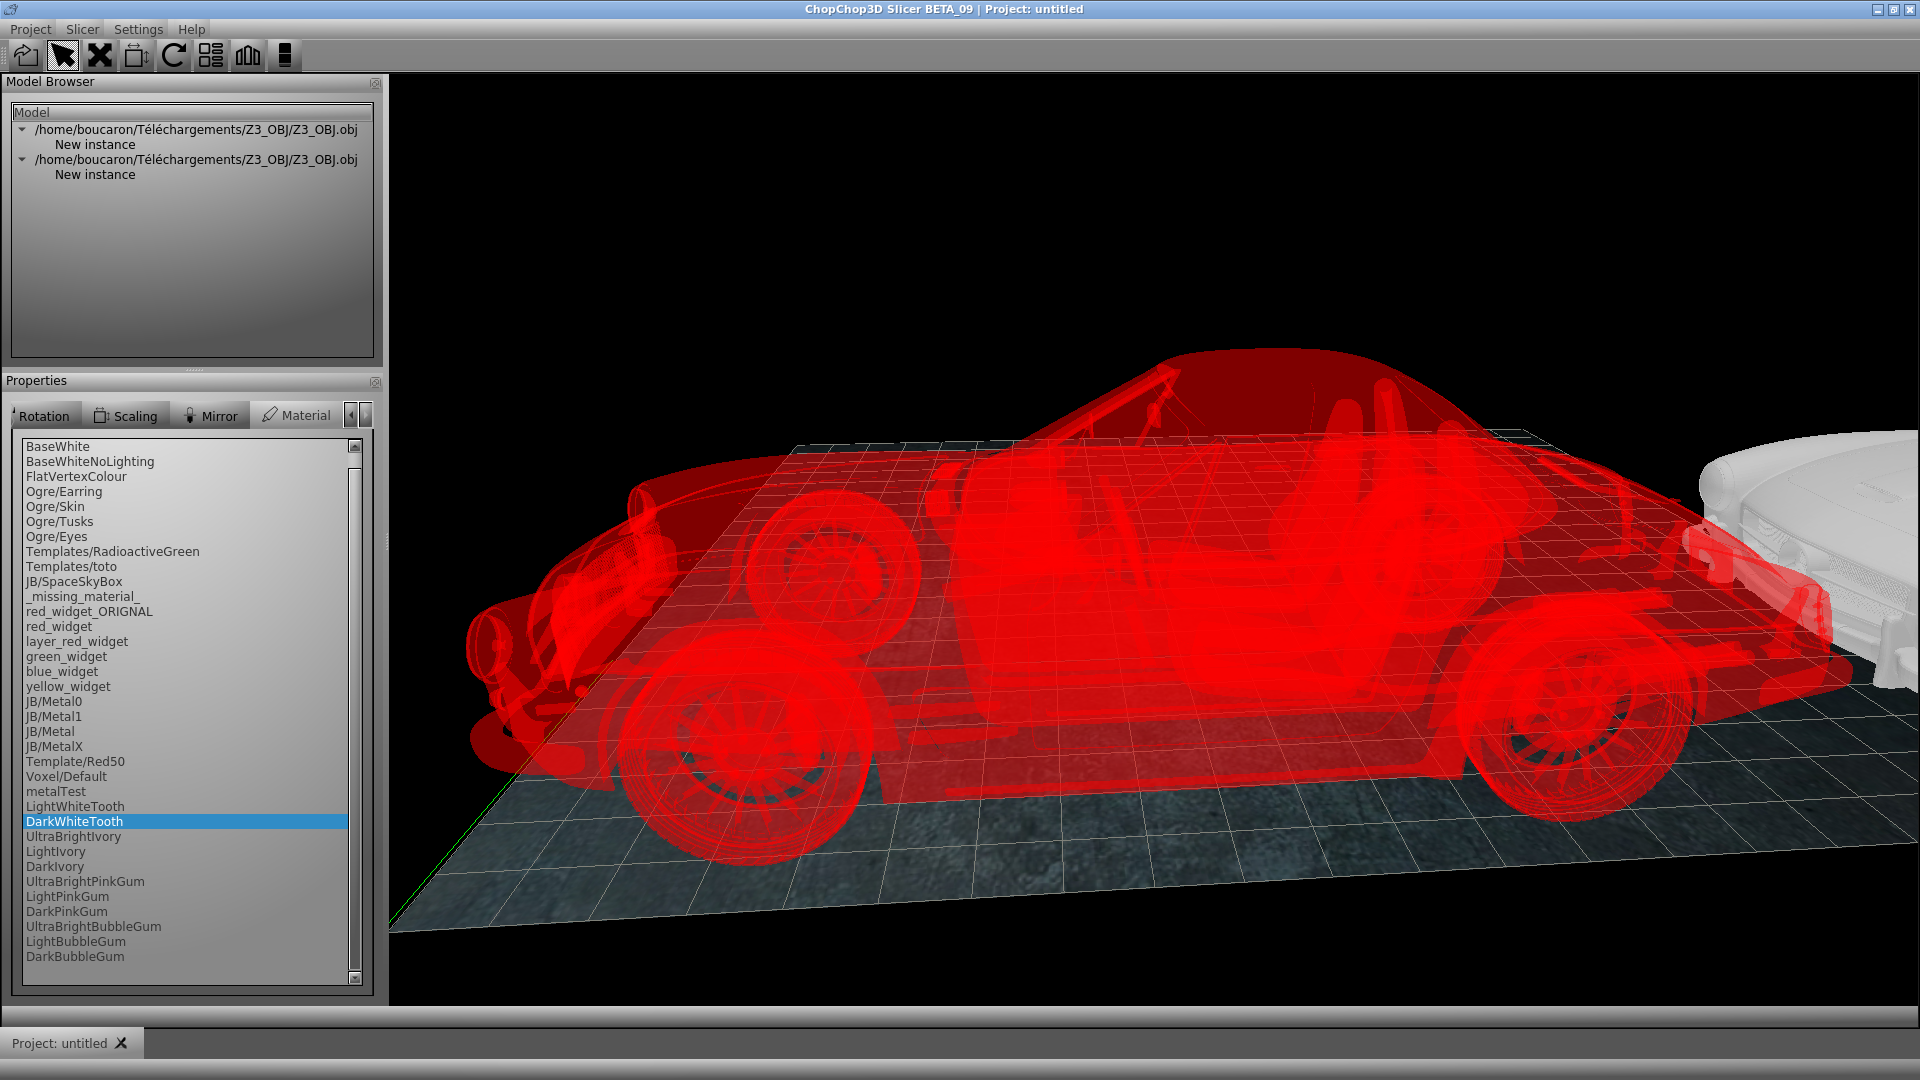The height and width of the screenshot is (1080, 1920).
Task: Select the Templates/RadioactiveGreen material
Action: [112, 552]
